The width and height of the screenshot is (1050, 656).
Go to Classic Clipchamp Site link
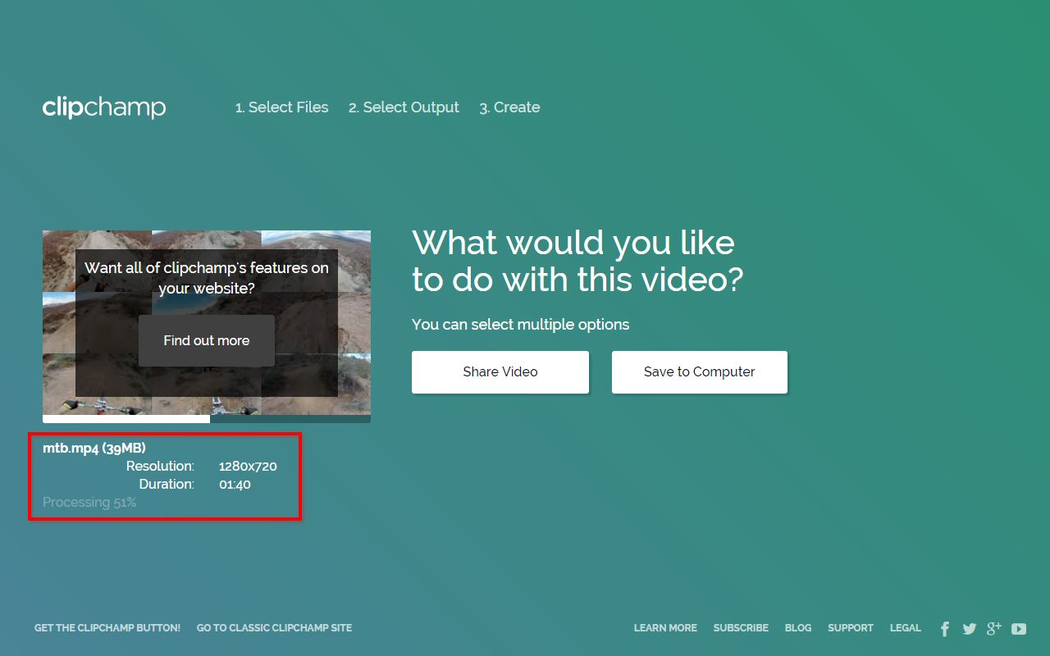coord(274,628)
